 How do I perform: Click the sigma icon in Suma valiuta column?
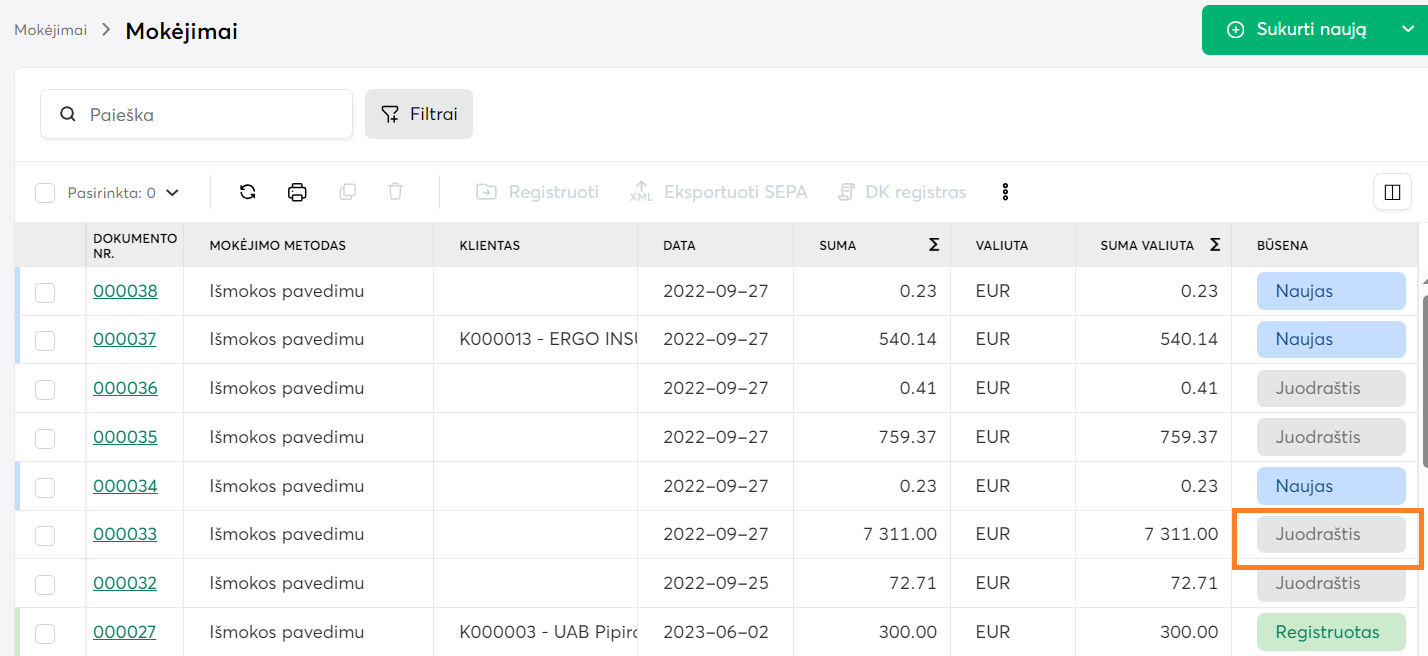(1214, 245)
